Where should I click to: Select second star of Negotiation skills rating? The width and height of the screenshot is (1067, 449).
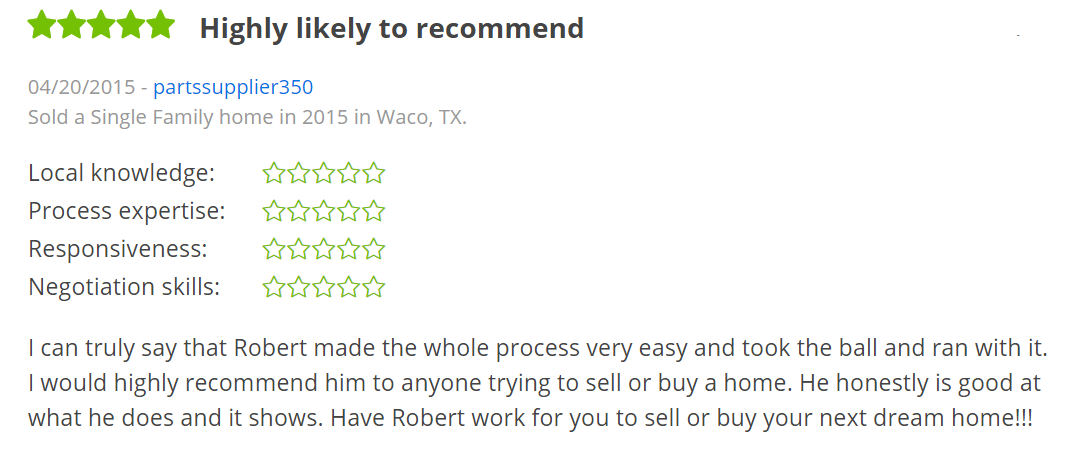(x=299, y=287)
